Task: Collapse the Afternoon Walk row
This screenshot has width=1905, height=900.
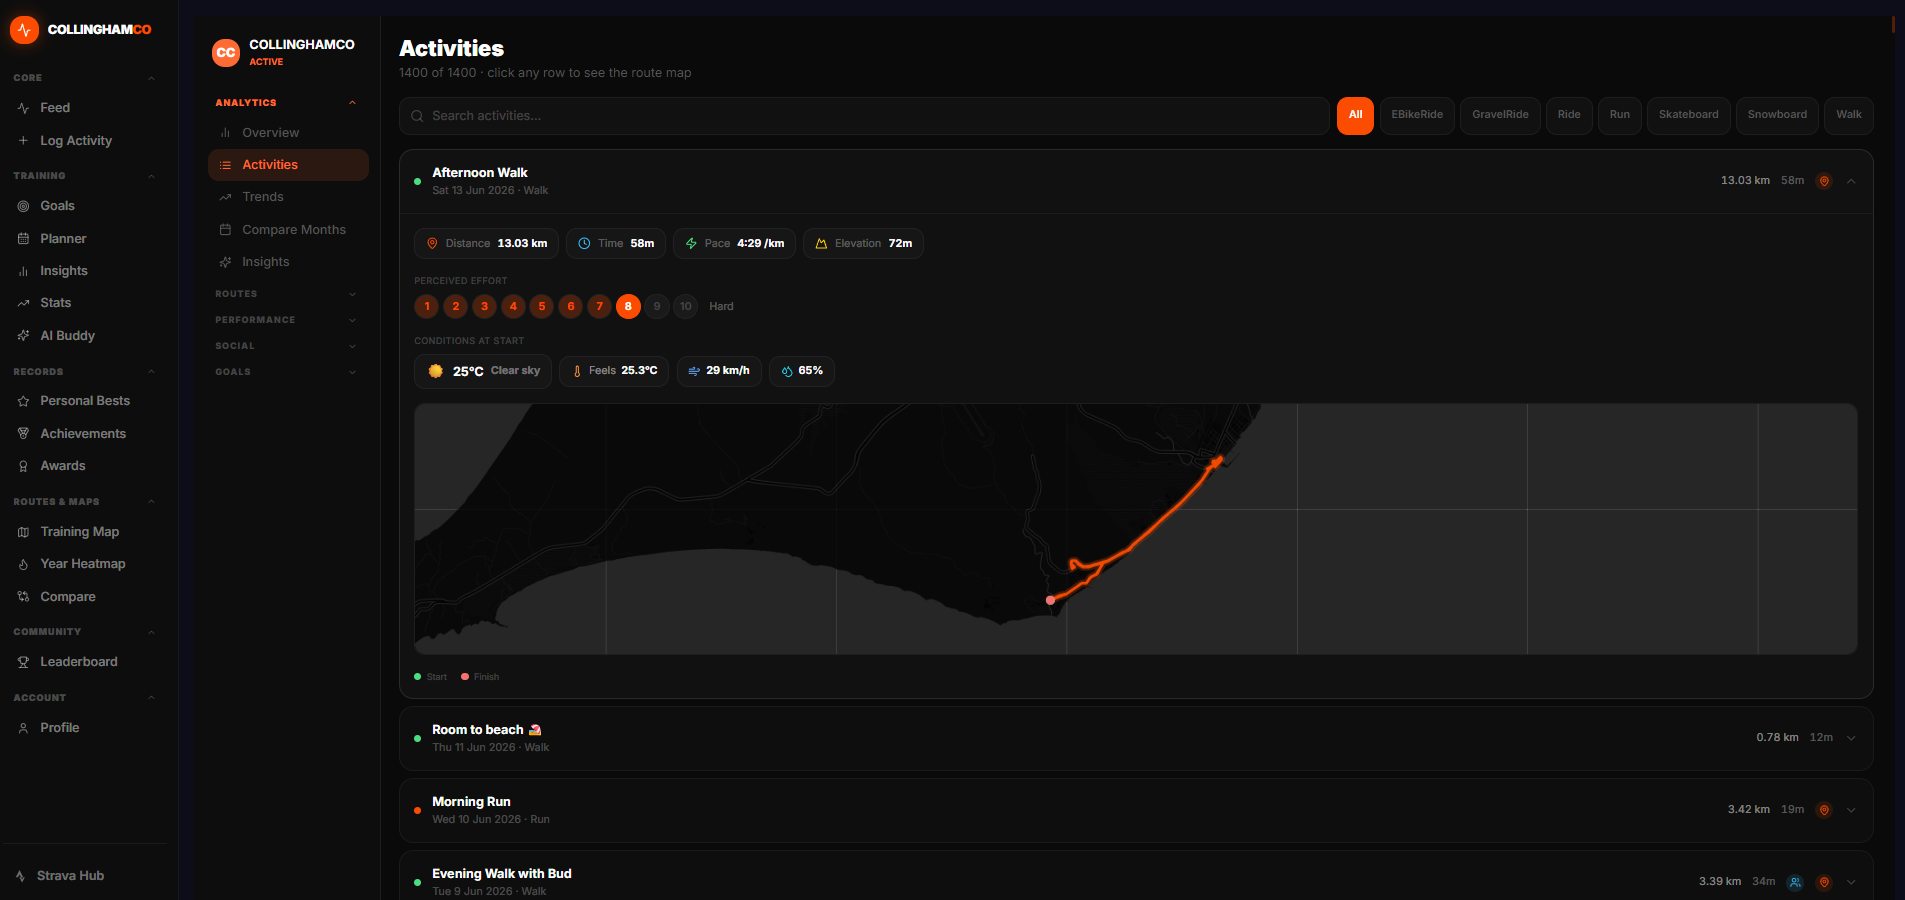Action: tap(1851, 181)
